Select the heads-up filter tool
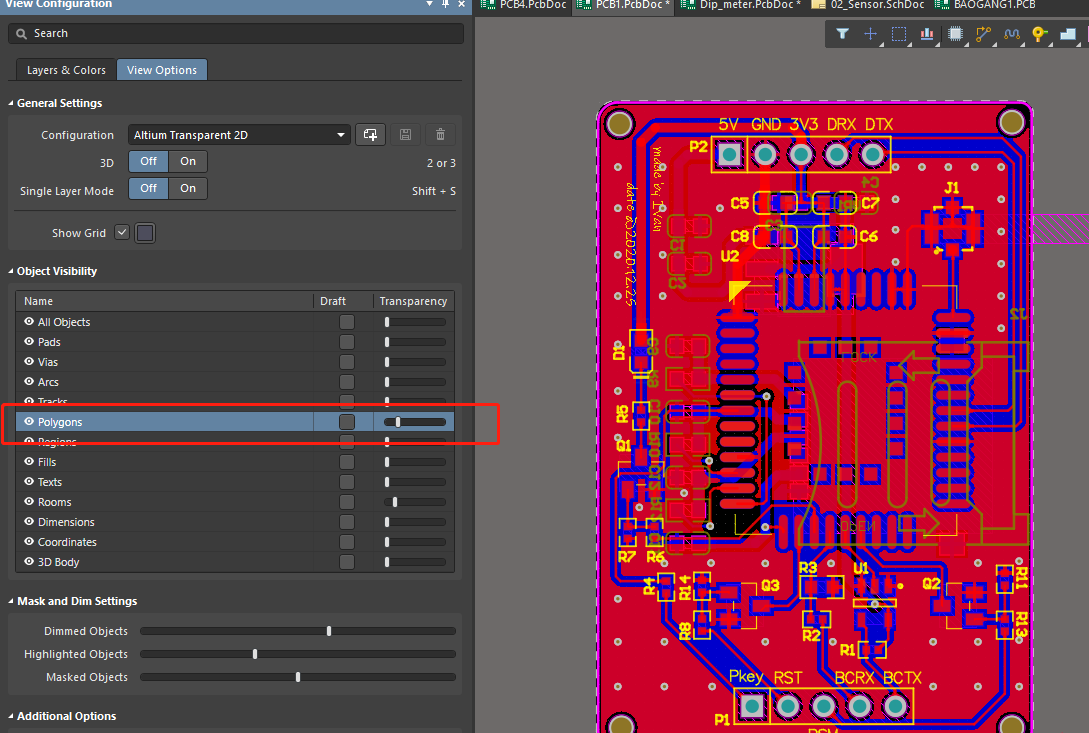1089x733 pixels. (841, 34)
